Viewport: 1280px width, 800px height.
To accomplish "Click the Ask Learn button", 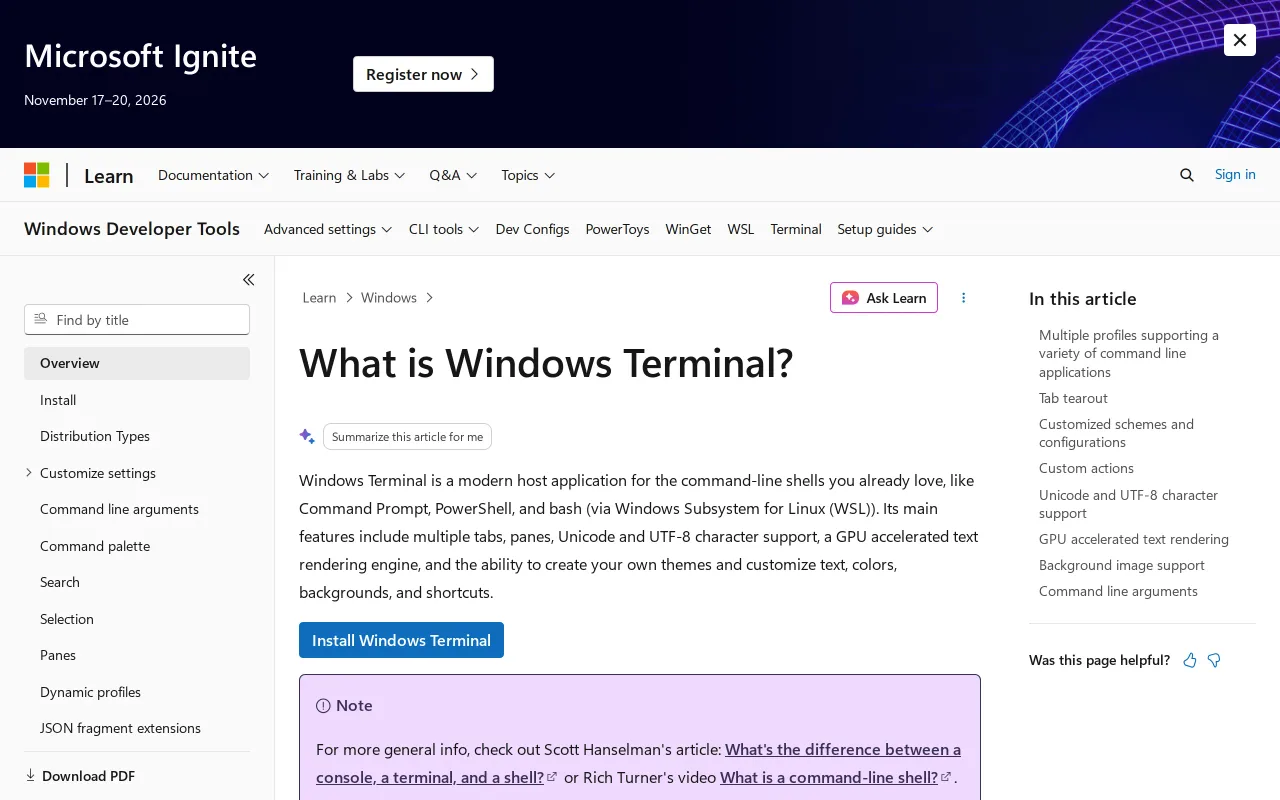I will pyautogui.click(x=884, y=298).
